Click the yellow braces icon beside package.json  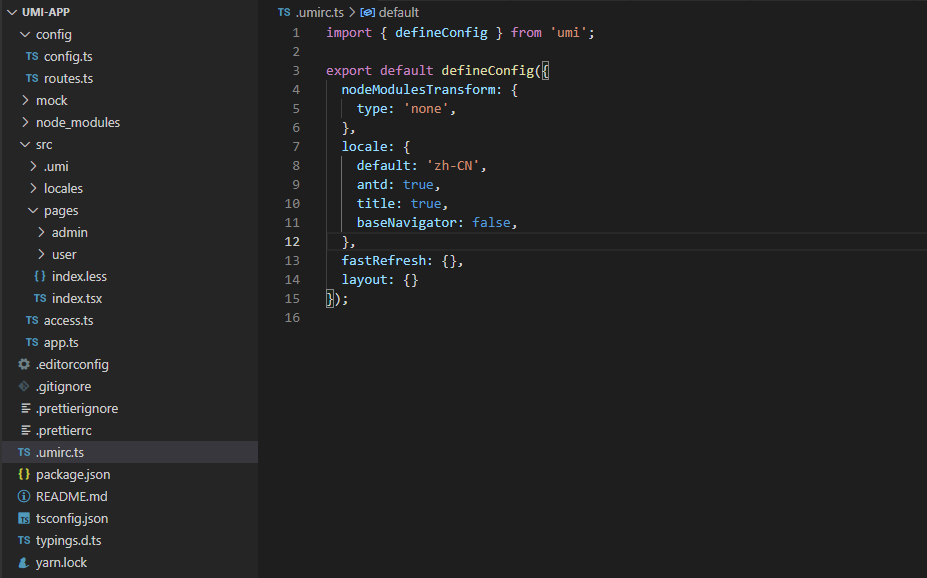(24, 474)
